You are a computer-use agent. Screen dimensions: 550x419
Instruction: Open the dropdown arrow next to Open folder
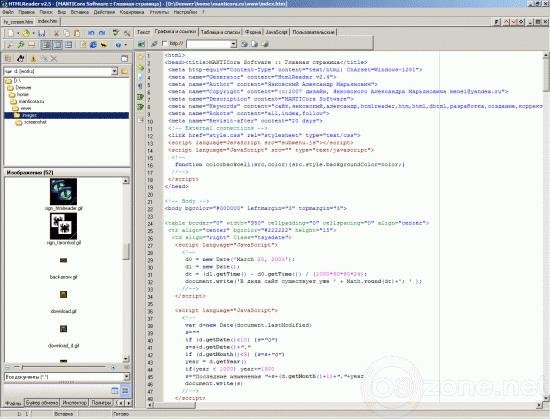point(33,34)
